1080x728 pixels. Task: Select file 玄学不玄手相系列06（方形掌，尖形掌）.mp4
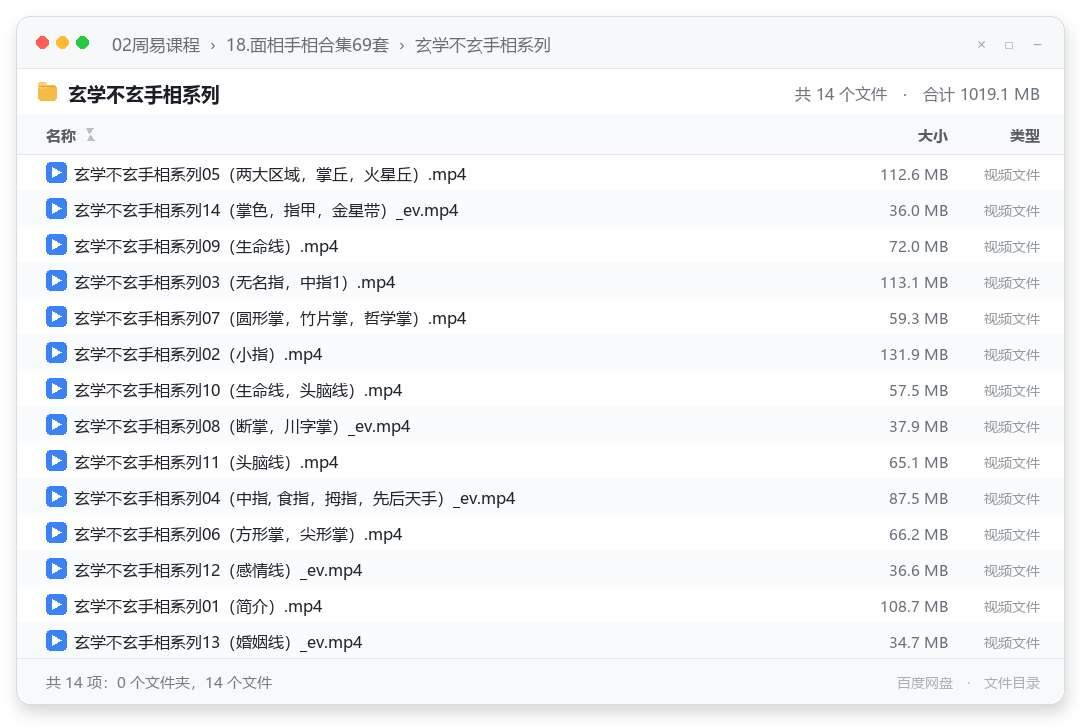coord(540,533)
